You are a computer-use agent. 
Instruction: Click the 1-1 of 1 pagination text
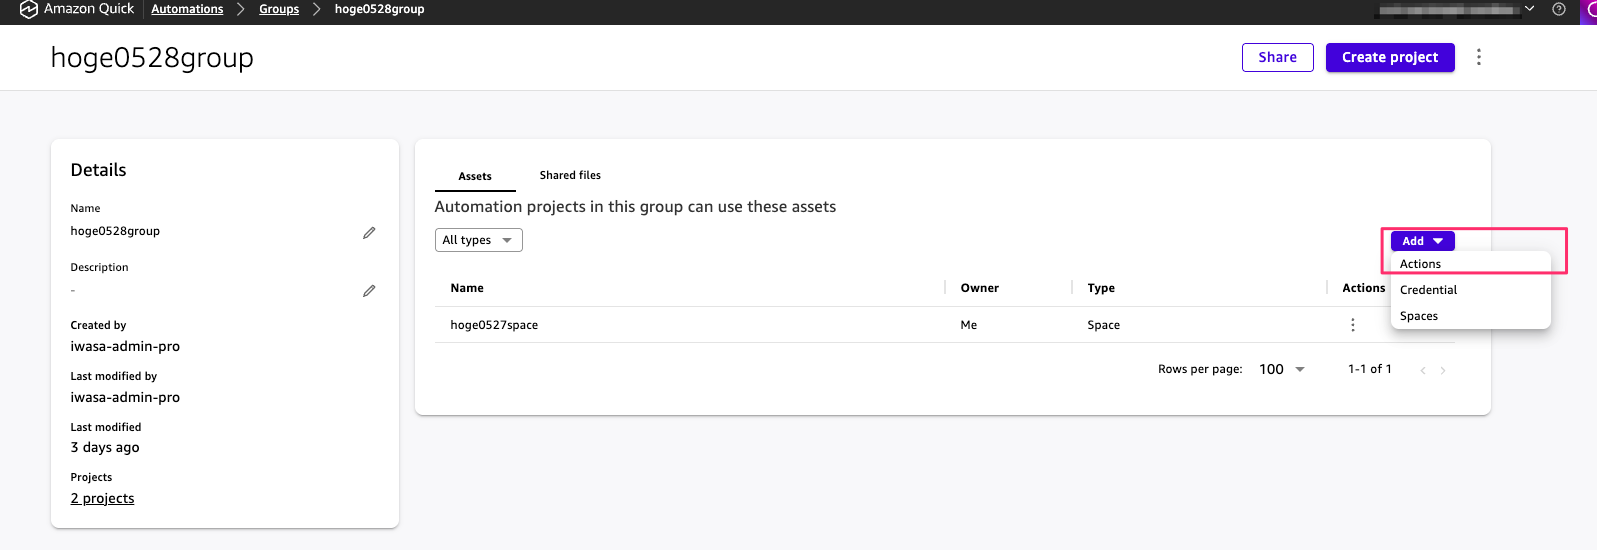click(1369, 369)
